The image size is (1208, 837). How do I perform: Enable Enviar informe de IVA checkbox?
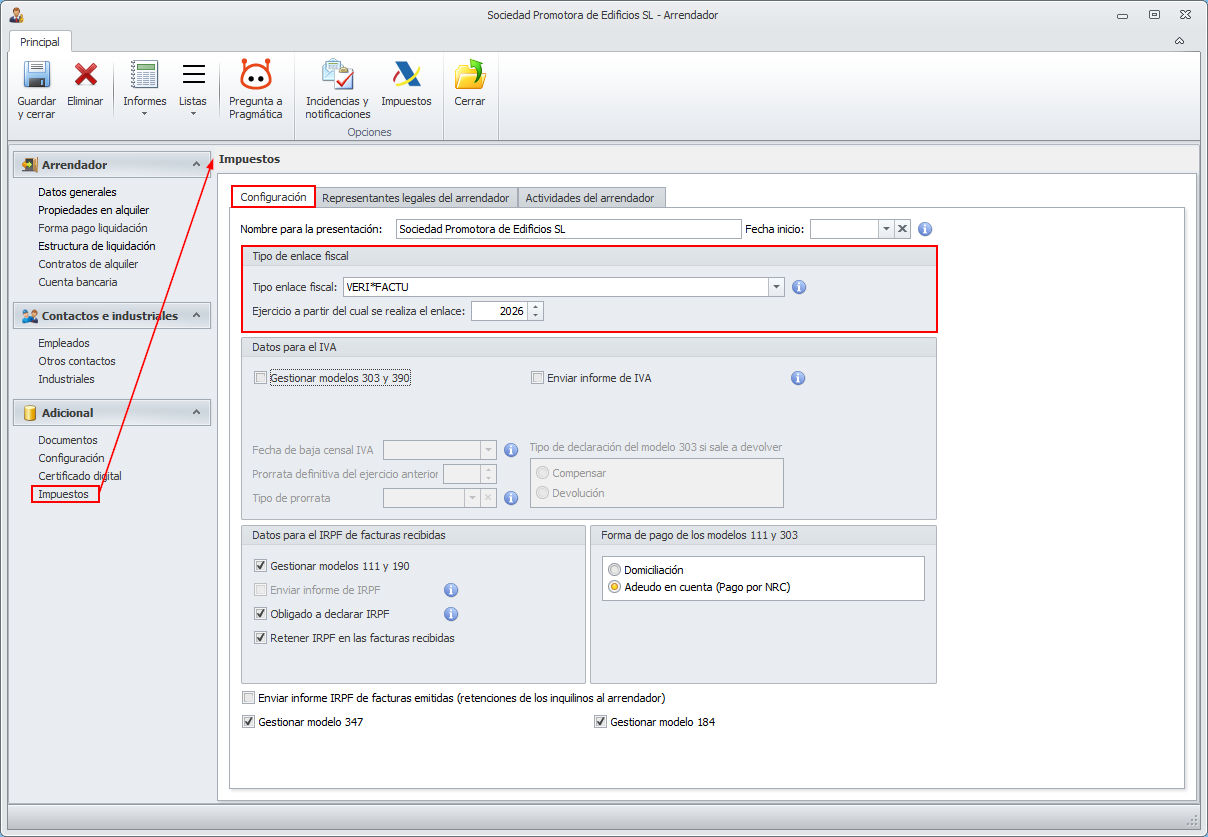538,378
